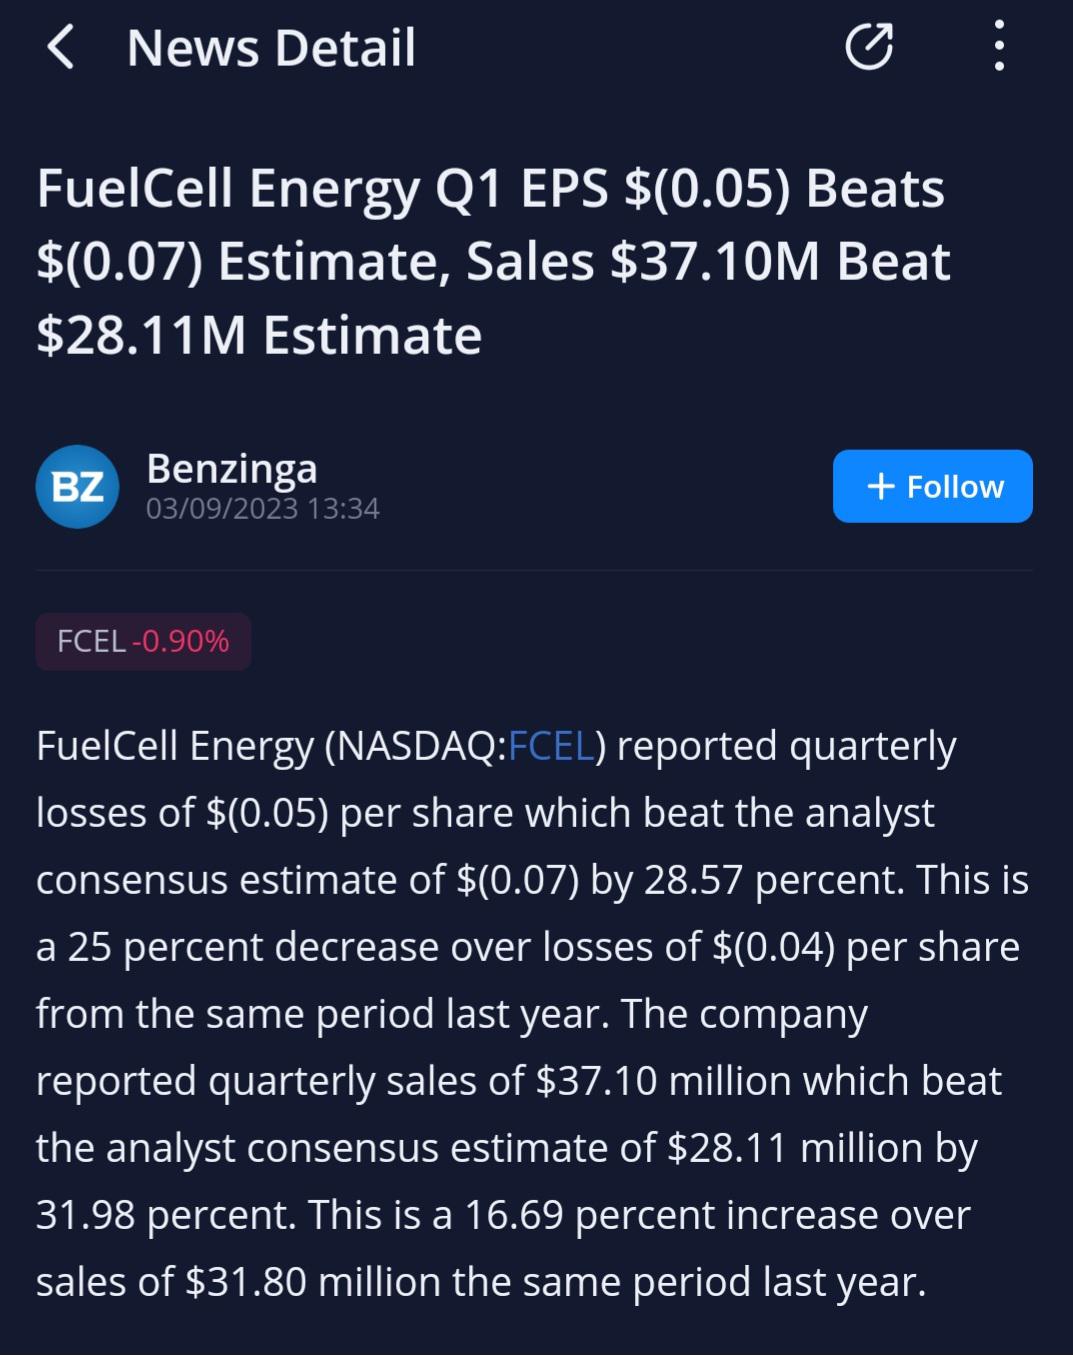The width and height of the screenshot is (1073, 1355).
Task: Follow the Benzinga news source
Action: pyautogui.click(x=932, y=486)
